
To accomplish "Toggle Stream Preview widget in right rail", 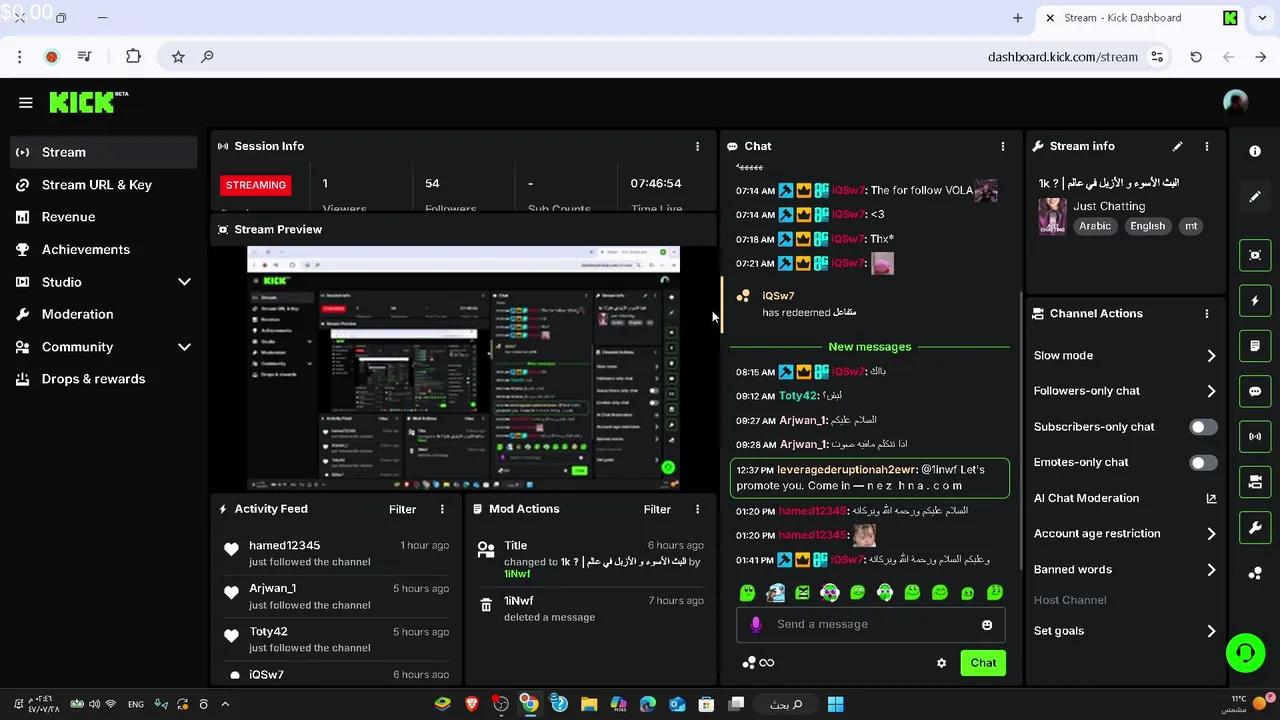I will click(x=1255, y=255).
